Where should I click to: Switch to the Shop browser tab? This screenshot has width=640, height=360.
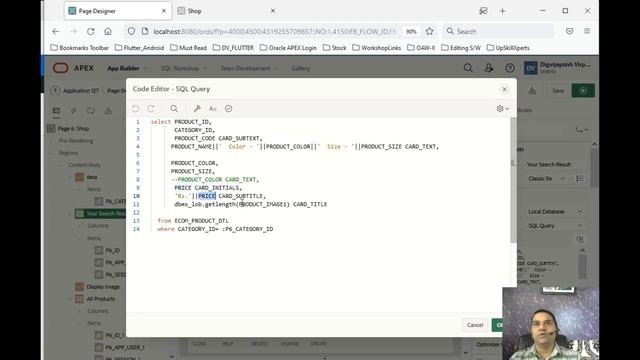(x=224, y=11)
